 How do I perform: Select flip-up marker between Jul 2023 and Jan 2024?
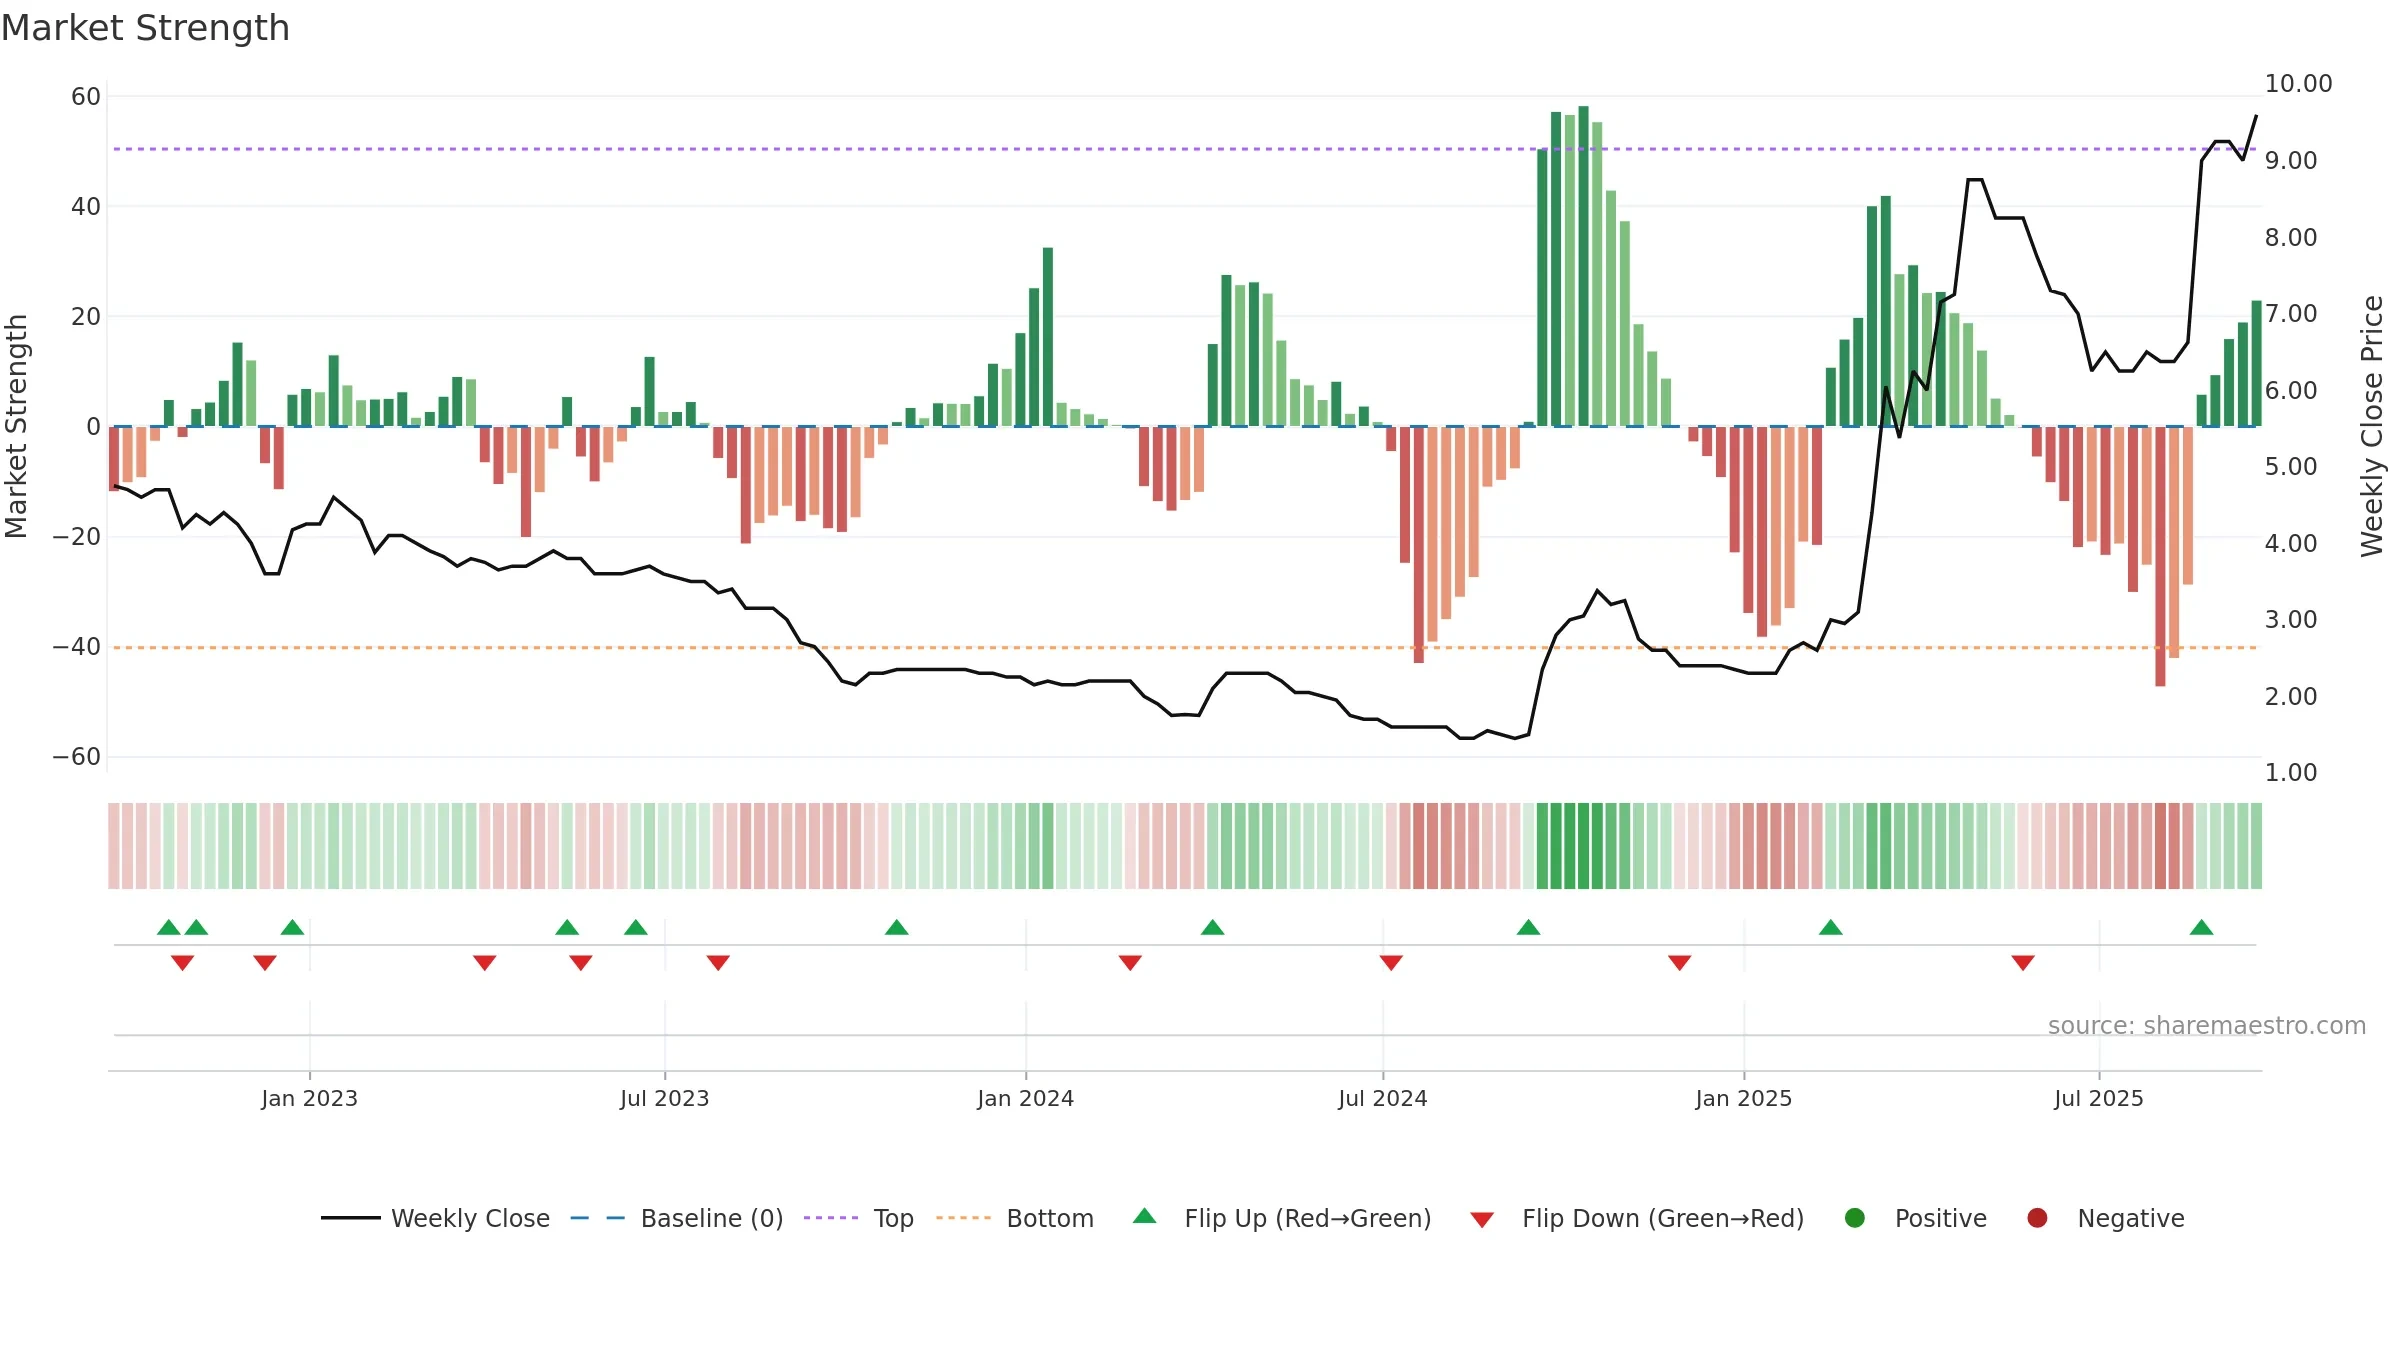[897, 927]
